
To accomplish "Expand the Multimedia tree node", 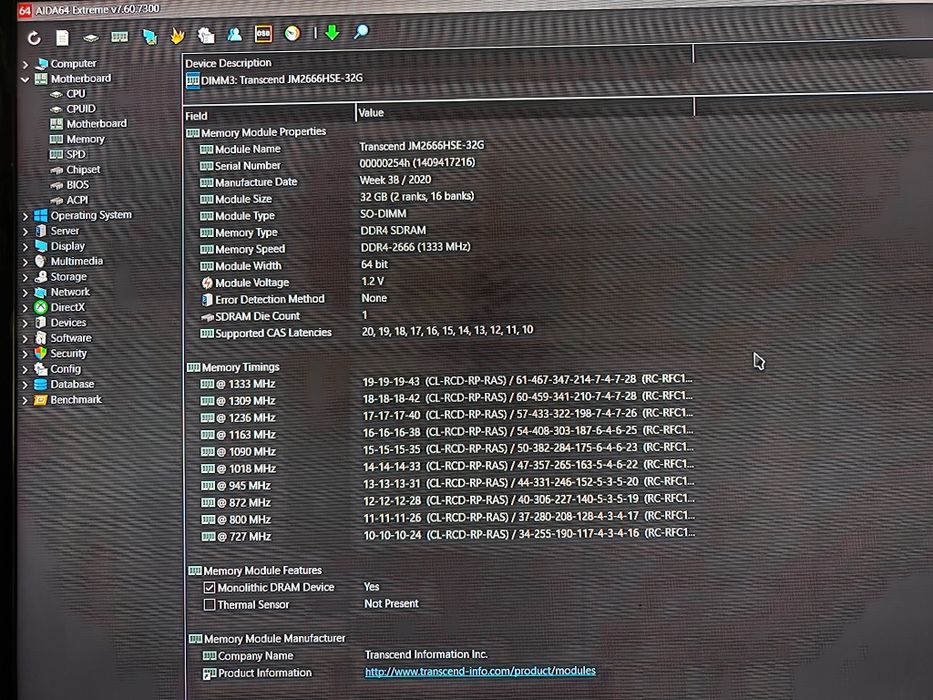I will point(25,262).
